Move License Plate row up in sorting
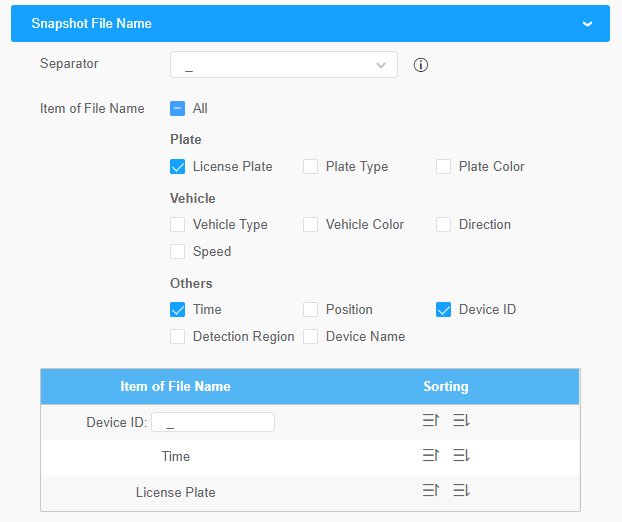Image resolution: width=622 pixels, height=522 pixels. tap(431, 491)
